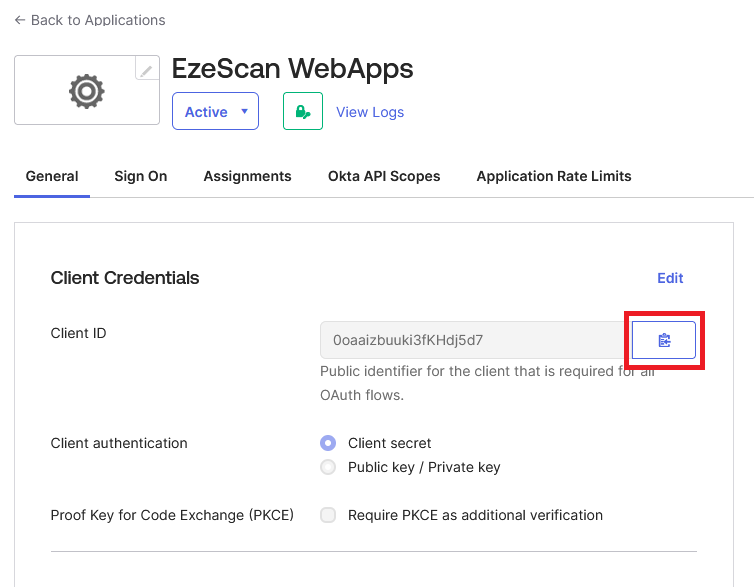Open the Sign On tab
The image size is (754, 587).
[x=140, y=176]
